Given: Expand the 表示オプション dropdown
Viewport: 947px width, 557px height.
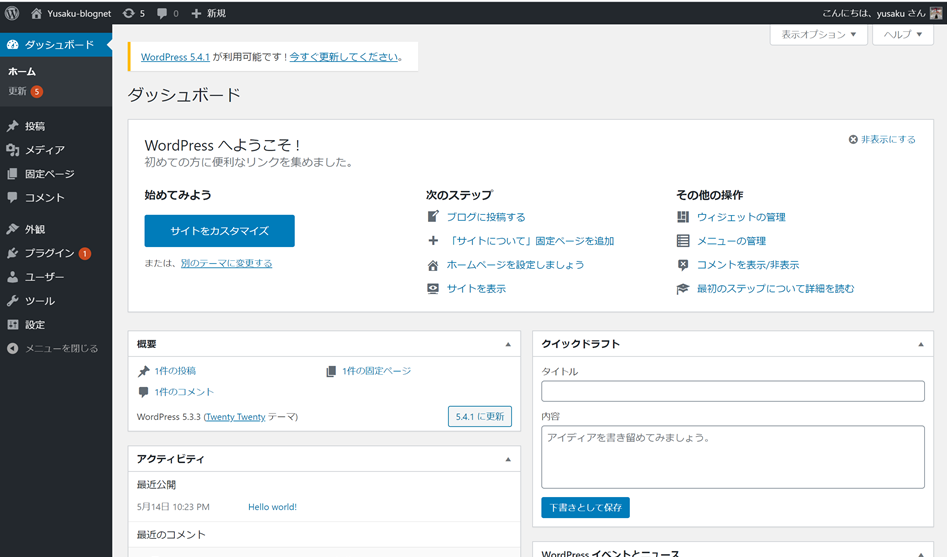Looking at the screenshot, I should tap(819, 34).
